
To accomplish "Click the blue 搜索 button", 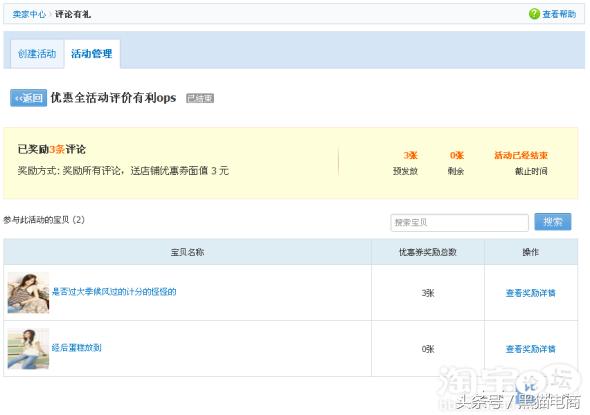I will [x=553, y=222].
